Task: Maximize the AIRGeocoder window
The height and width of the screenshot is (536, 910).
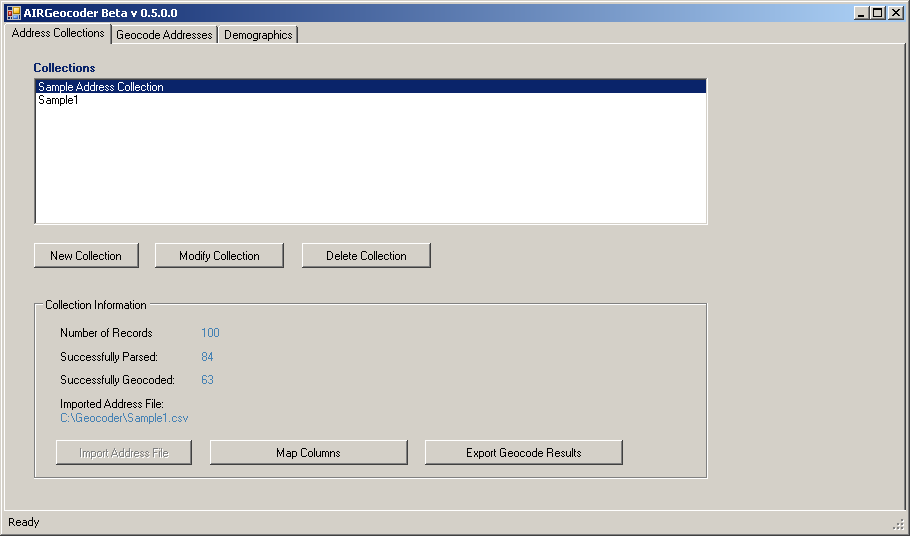Action: click(878, 13)
